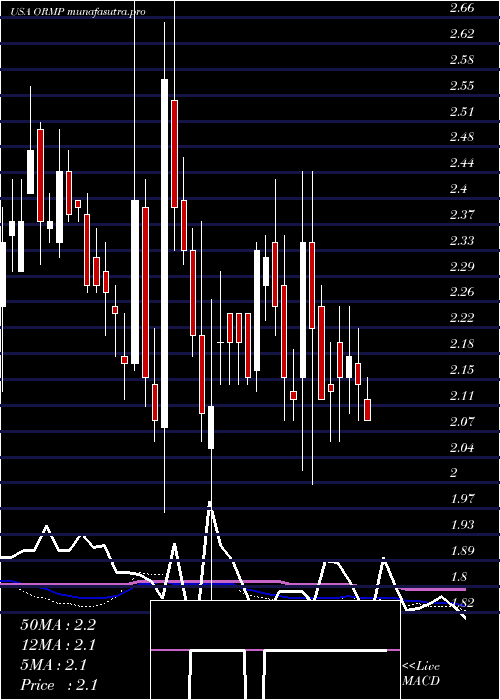Viewport: 500px width, 700px height.
Task: Select the 5MA : 2.1 readout
Action: coord(53,665)
